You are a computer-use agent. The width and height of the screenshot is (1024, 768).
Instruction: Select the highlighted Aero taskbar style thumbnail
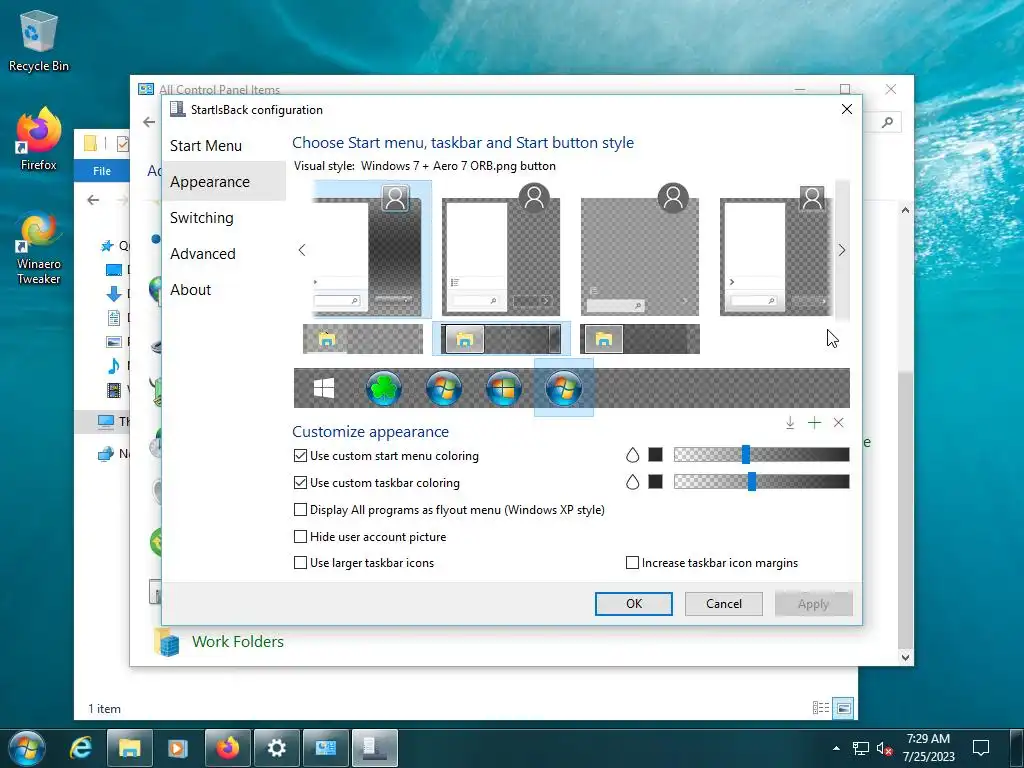502,339
